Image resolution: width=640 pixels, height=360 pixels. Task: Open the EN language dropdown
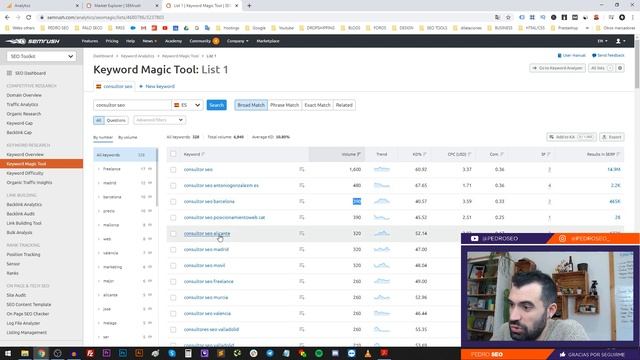602,41
